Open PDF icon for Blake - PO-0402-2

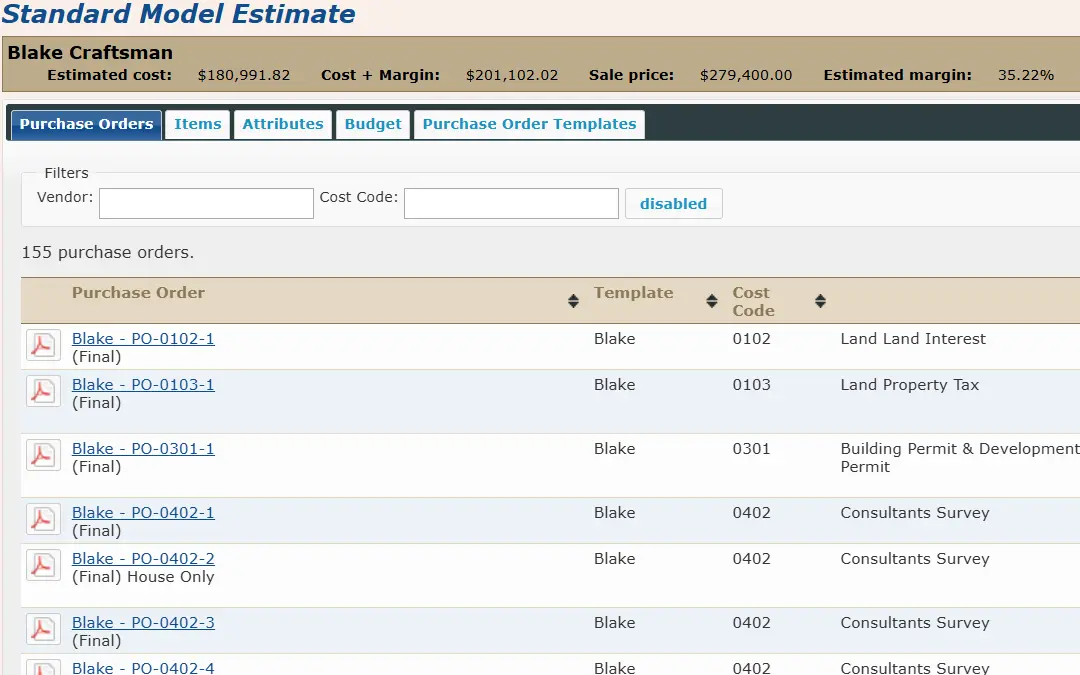[43, 565]
